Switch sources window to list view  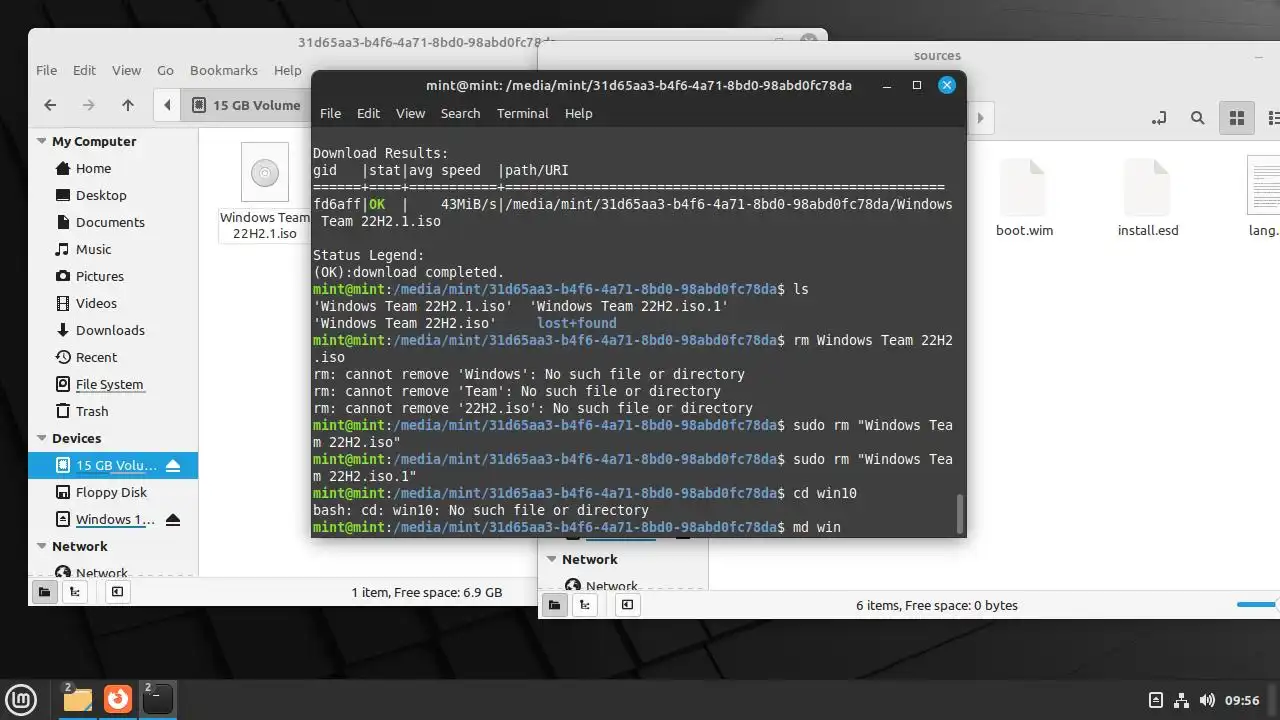point(1272,118)
